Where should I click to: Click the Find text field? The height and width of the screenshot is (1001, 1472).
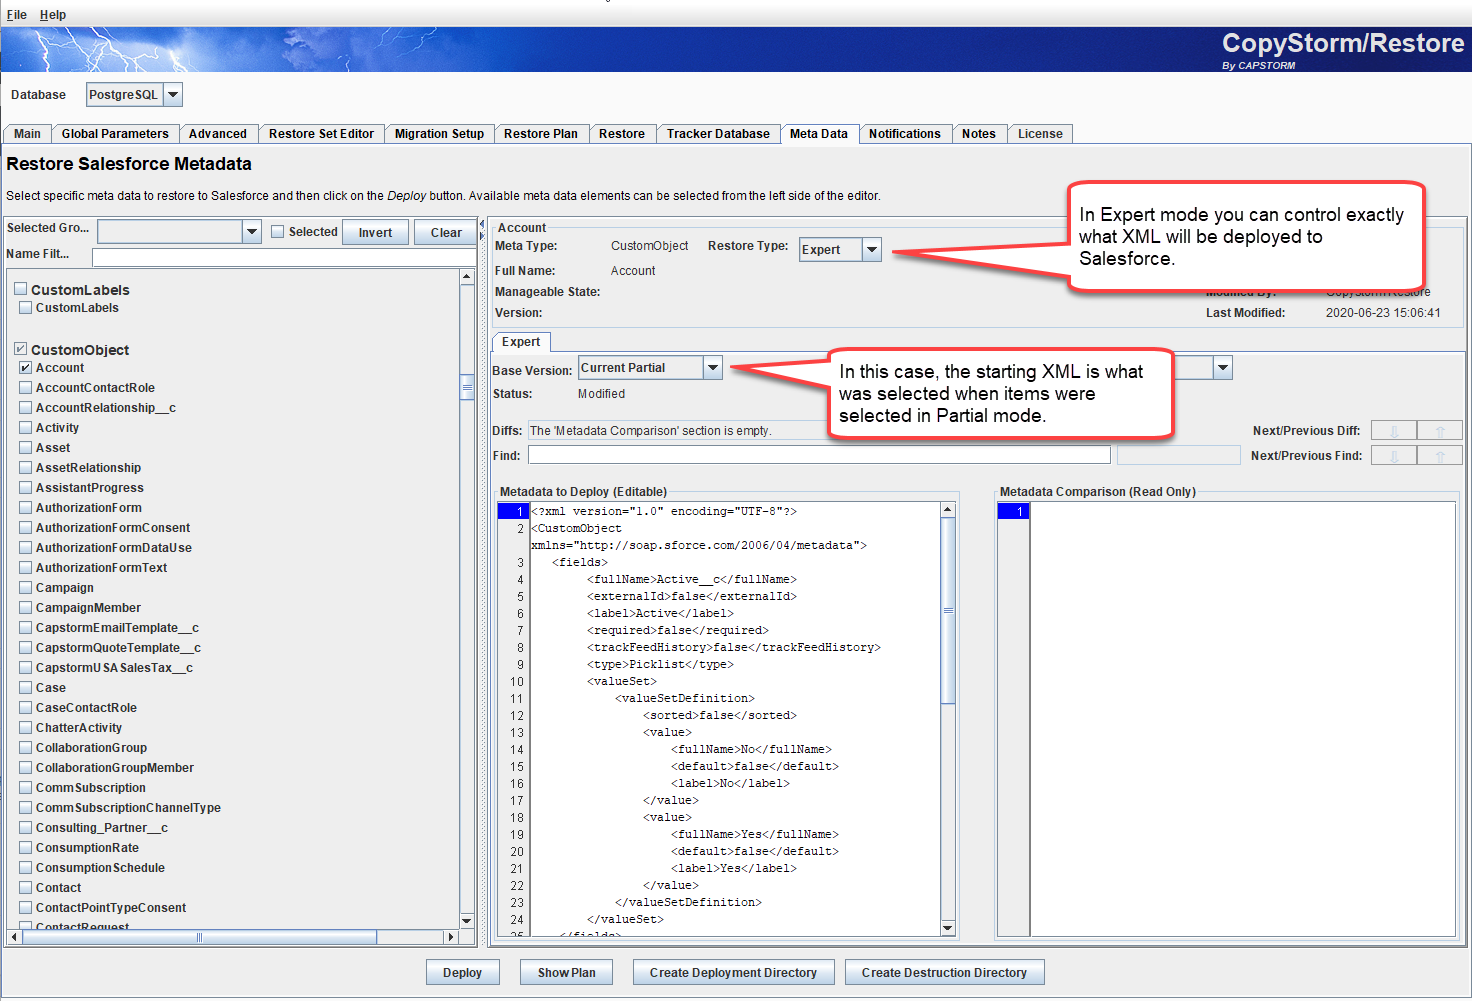[x=819, y=455]
